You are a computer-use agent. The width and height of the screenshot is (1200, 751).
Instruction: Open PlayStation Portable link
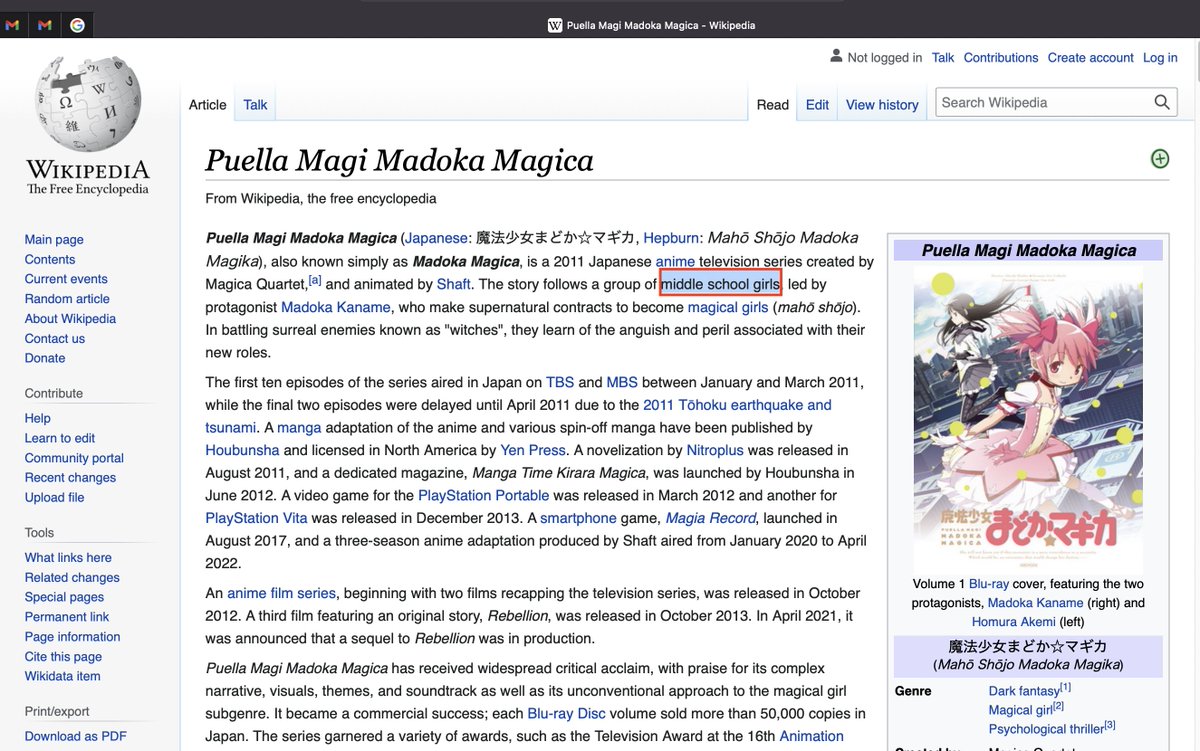pyautogui.click(x=483, y=495)
